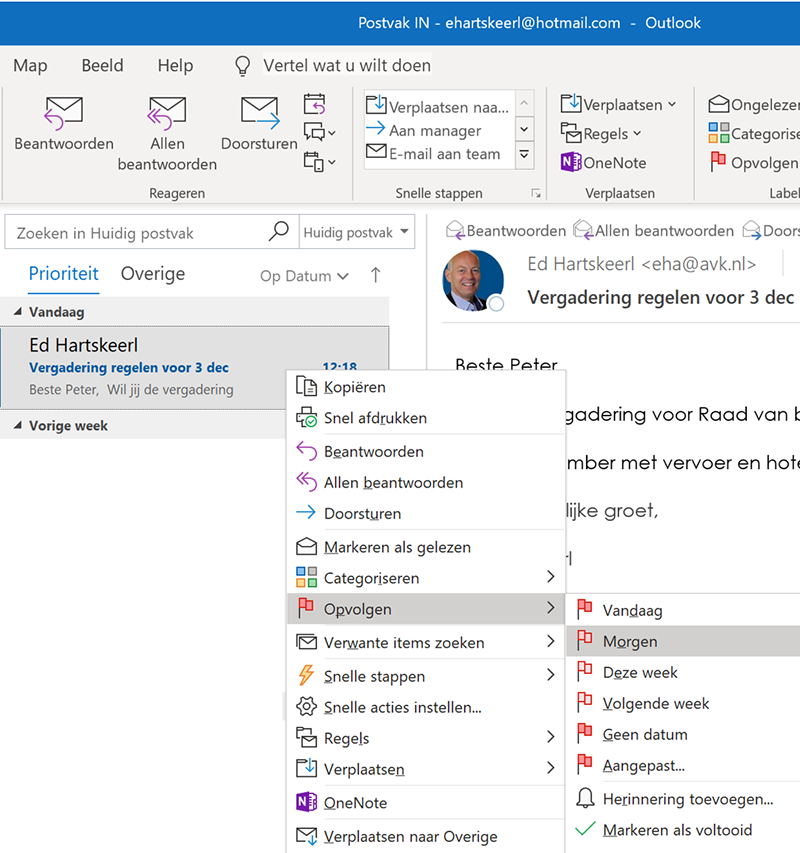Choose Markeren als gelezen
Image resolution: width=800 pixels, height=853 pixels.
(x=426, y=547)
